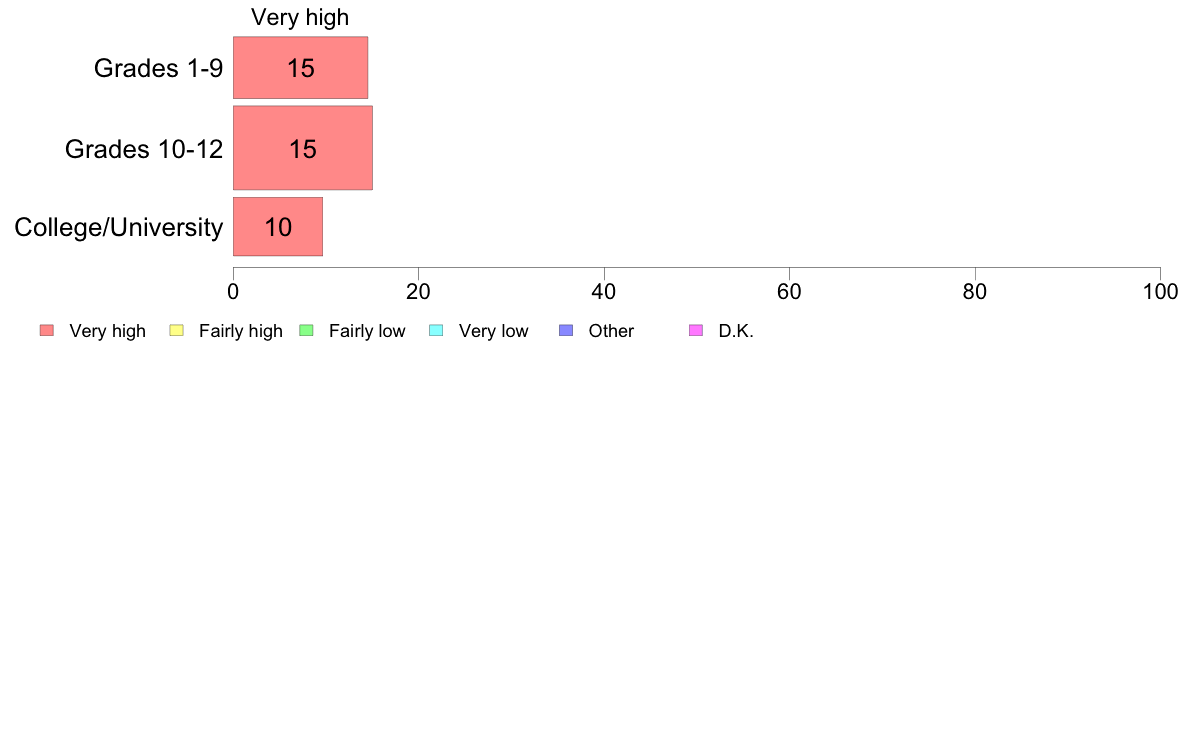Click the Fairly high legend label
Image resolution: width=1188 pixels, height=736 pixels.
point(241,331)
